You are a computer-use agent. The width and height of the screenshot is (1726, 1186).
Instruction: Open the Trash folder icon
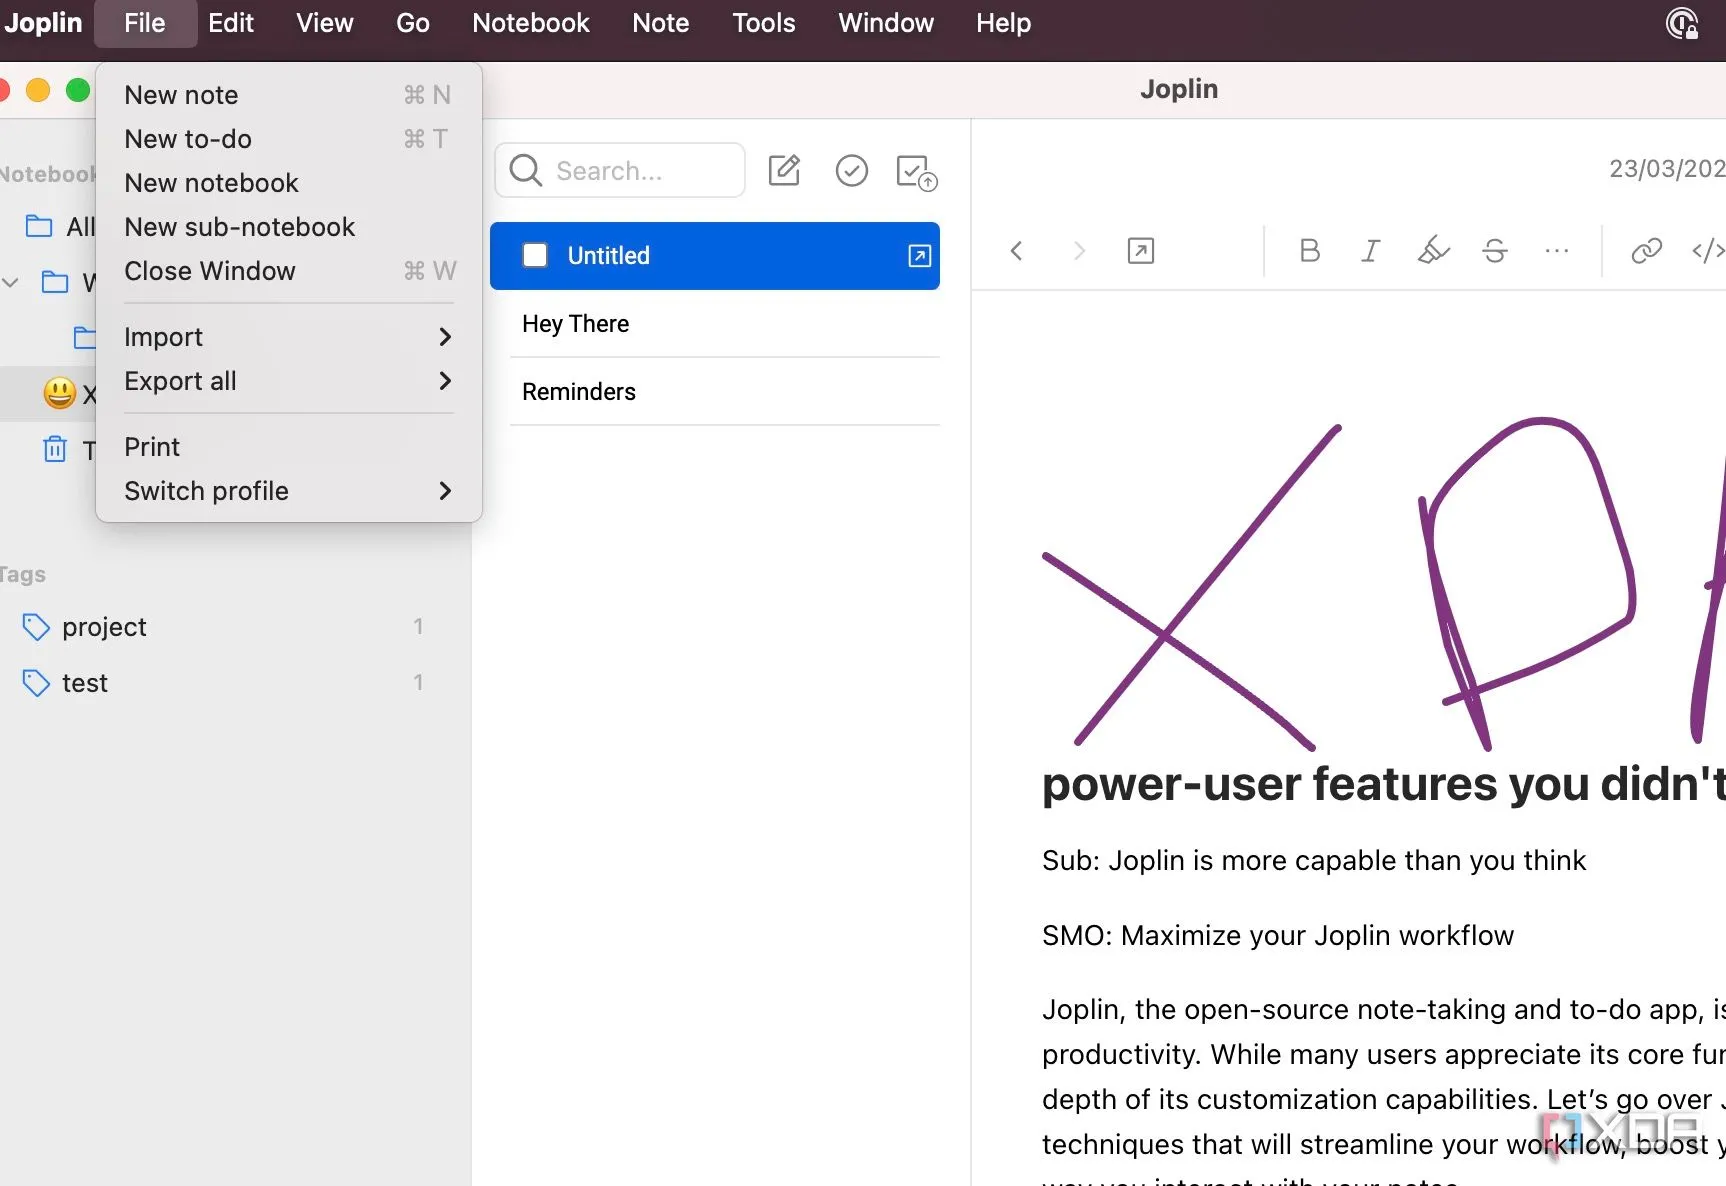[x=55, y=449]
